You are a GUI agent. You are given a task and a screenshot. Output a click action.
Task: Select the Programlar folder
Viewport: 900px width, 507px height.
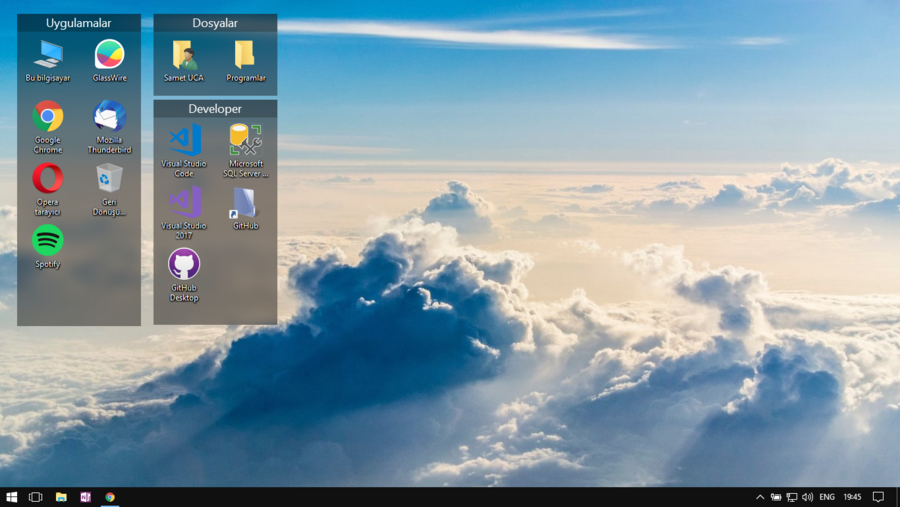(245, 55)
